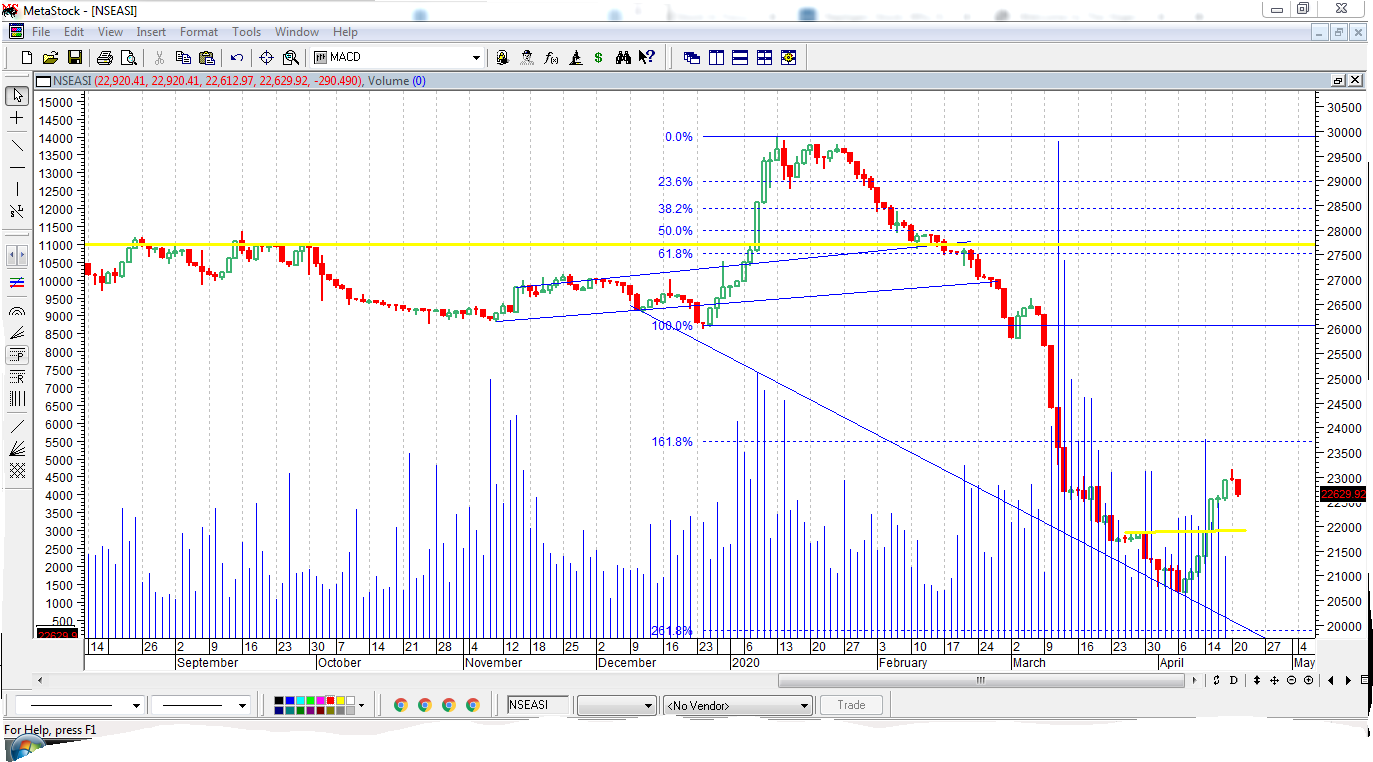This screenshot has width=1373, height=762.
Task: Select the Vertical Line tool
Action: click(17, 188)
